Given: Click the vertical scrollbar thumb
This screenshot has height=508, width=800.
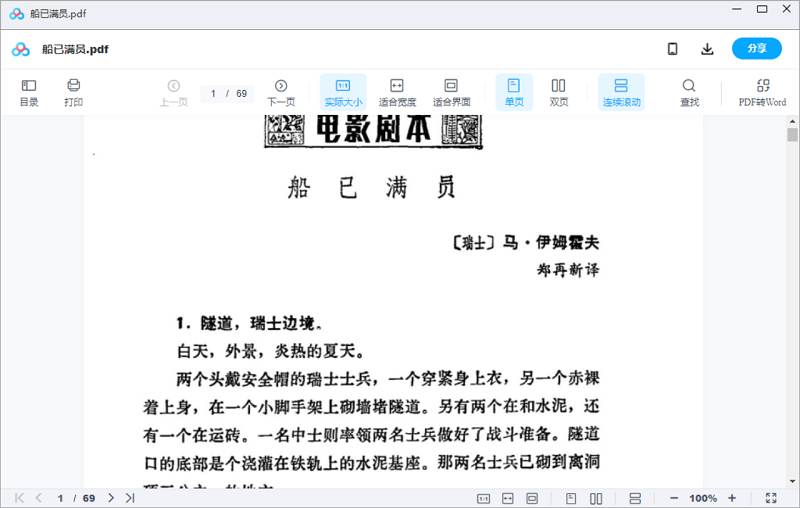Looking at the screenshot, I should coord(792,135).
